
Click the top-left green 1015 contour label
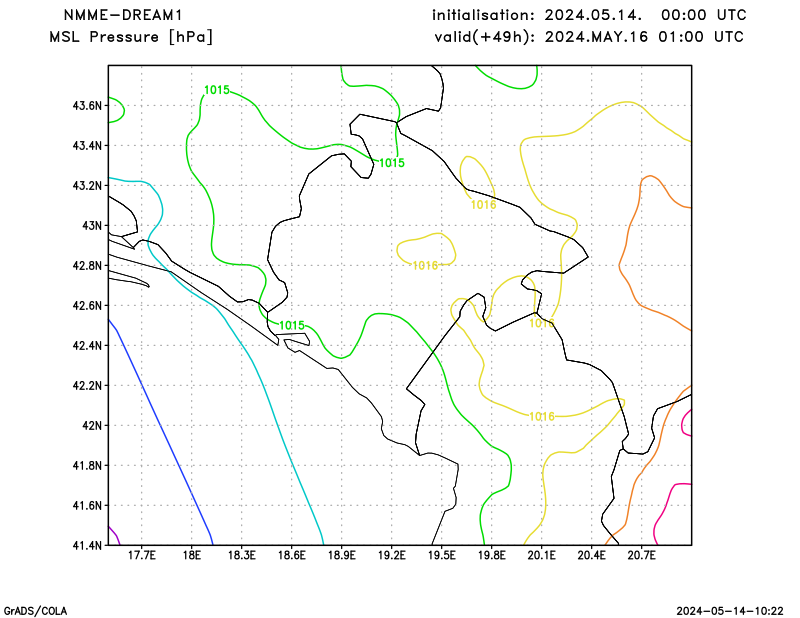[x=217, y=90]
